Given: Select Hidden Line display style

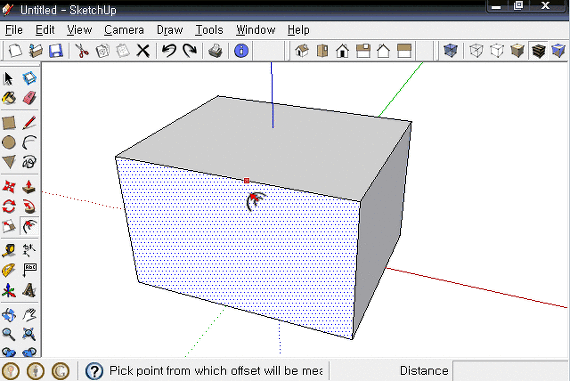Looking at the screenshot, I should pos(497,51).
